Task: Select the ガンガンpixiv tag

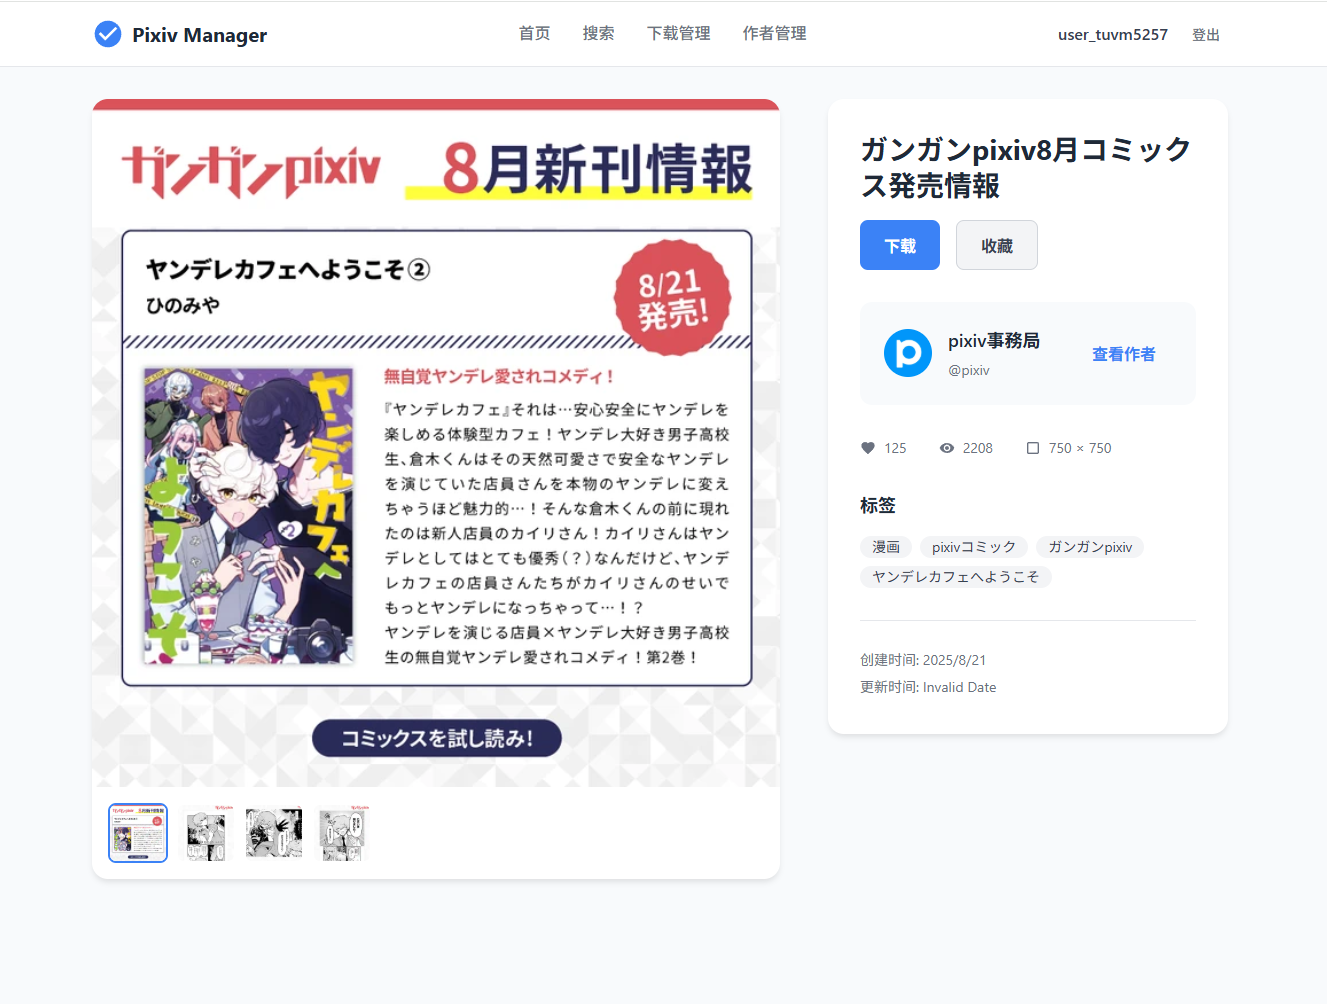Action: click(x=1090, y=547)
